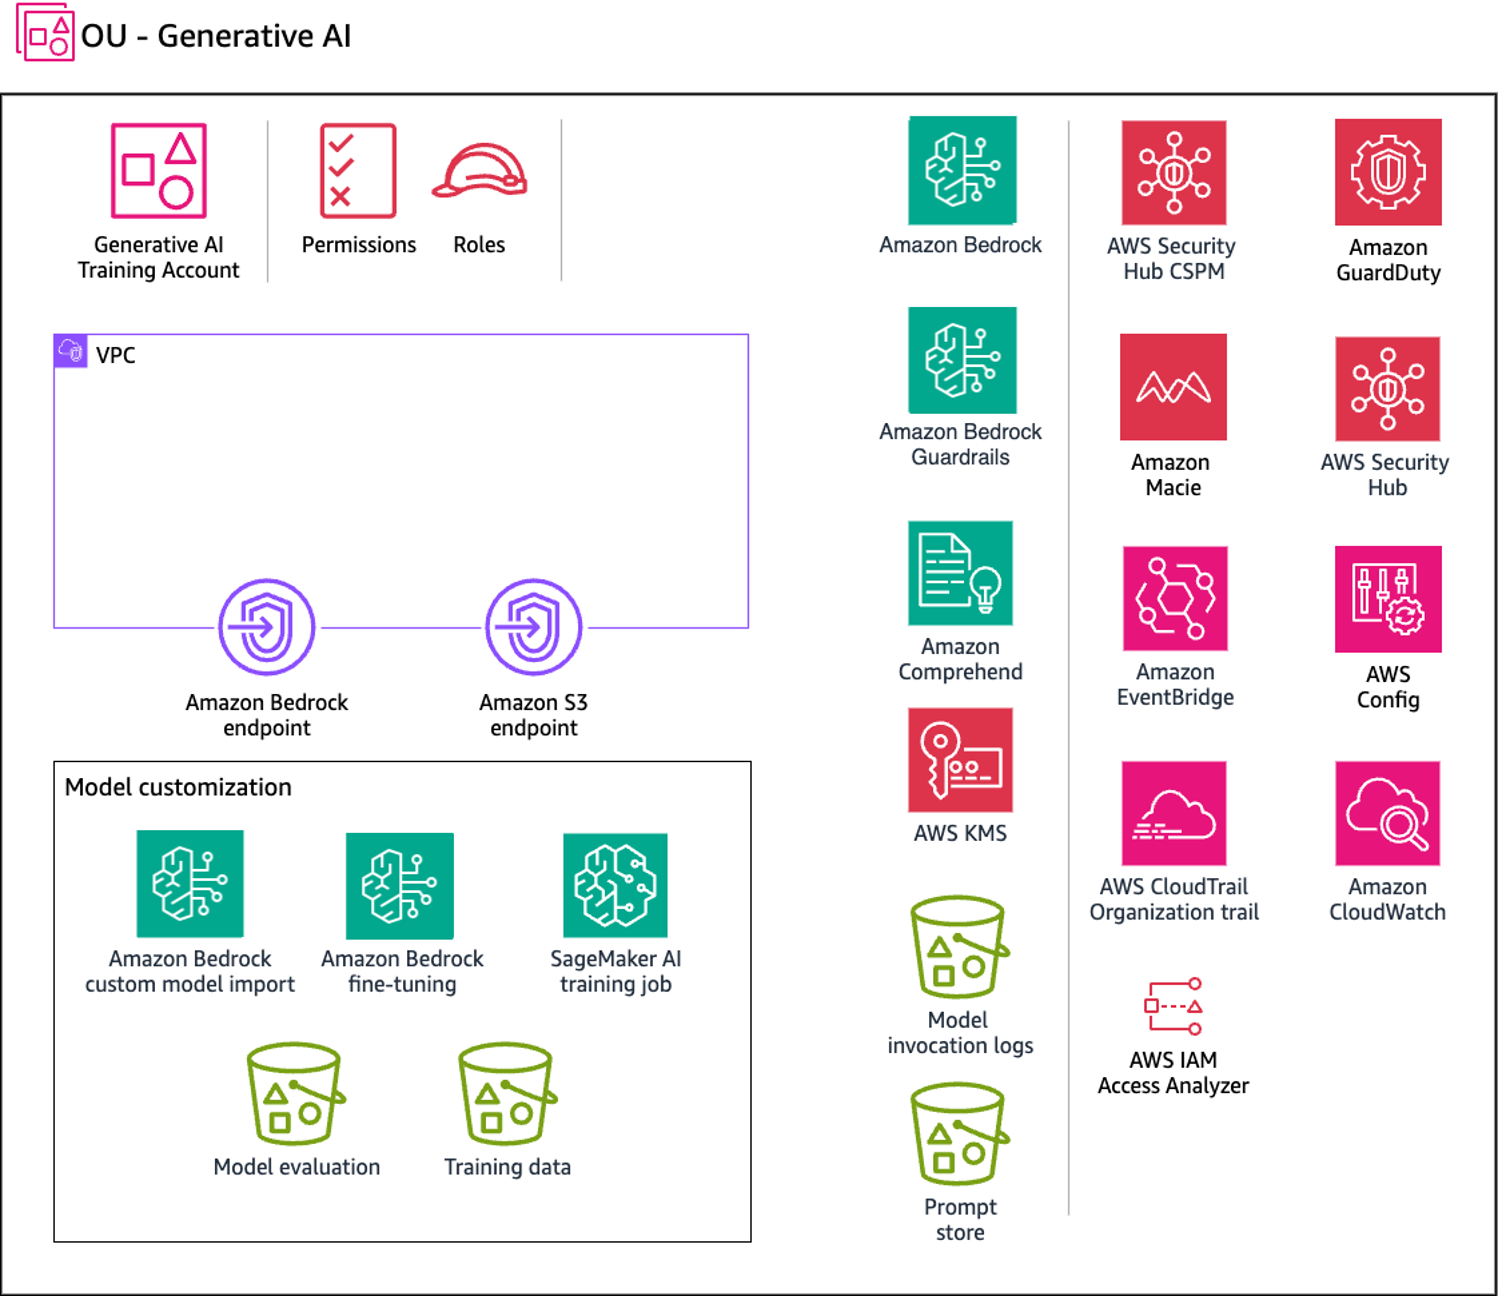Click the 'AWS KMS' label text
This screenshot has width=1498, height=1296.
click(960, 833)
